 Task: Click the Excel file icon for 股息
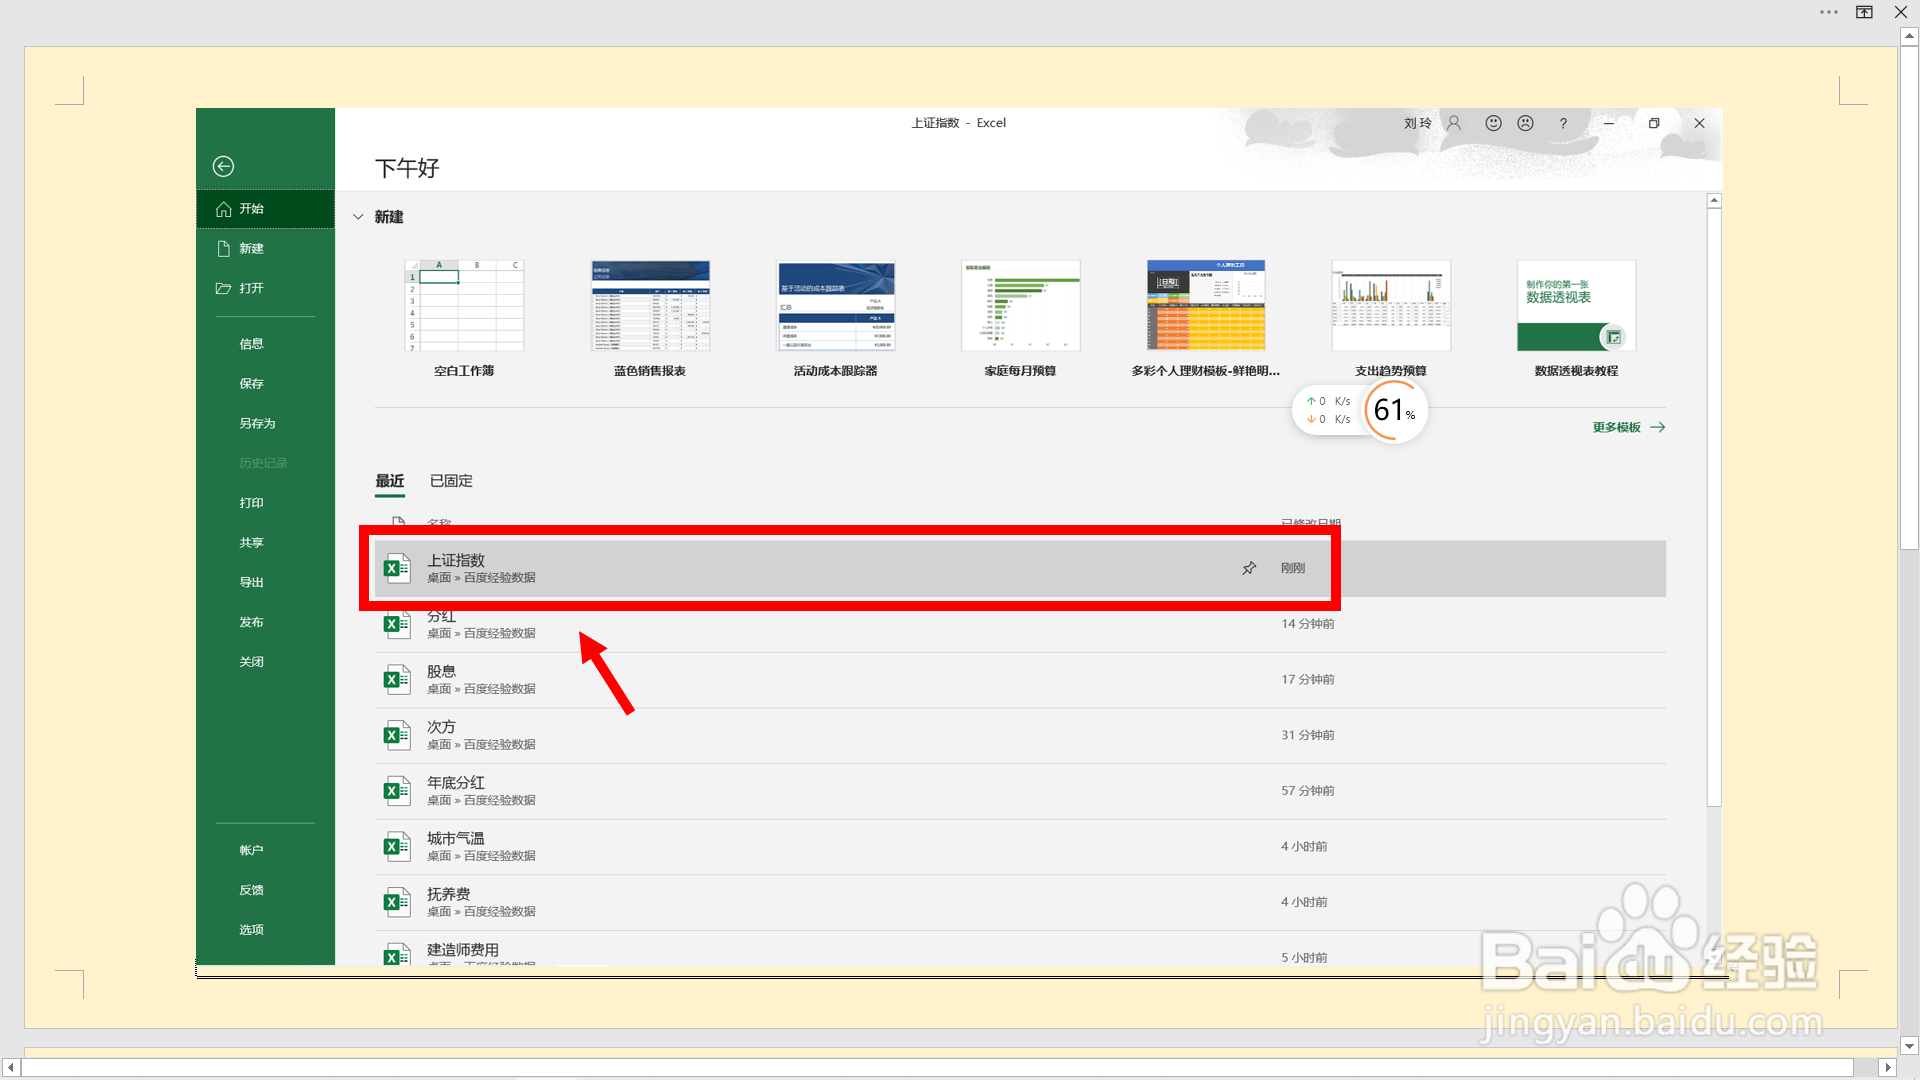tap(399, 683)
